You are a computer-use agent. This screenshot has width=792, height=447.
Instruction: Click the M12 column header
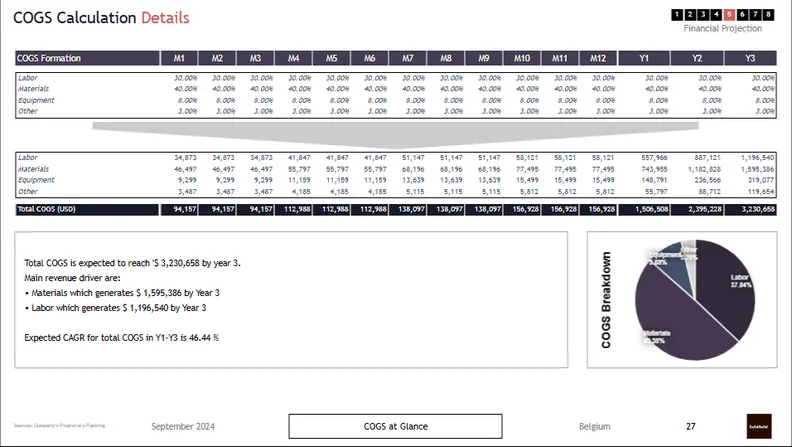point(598,58)
